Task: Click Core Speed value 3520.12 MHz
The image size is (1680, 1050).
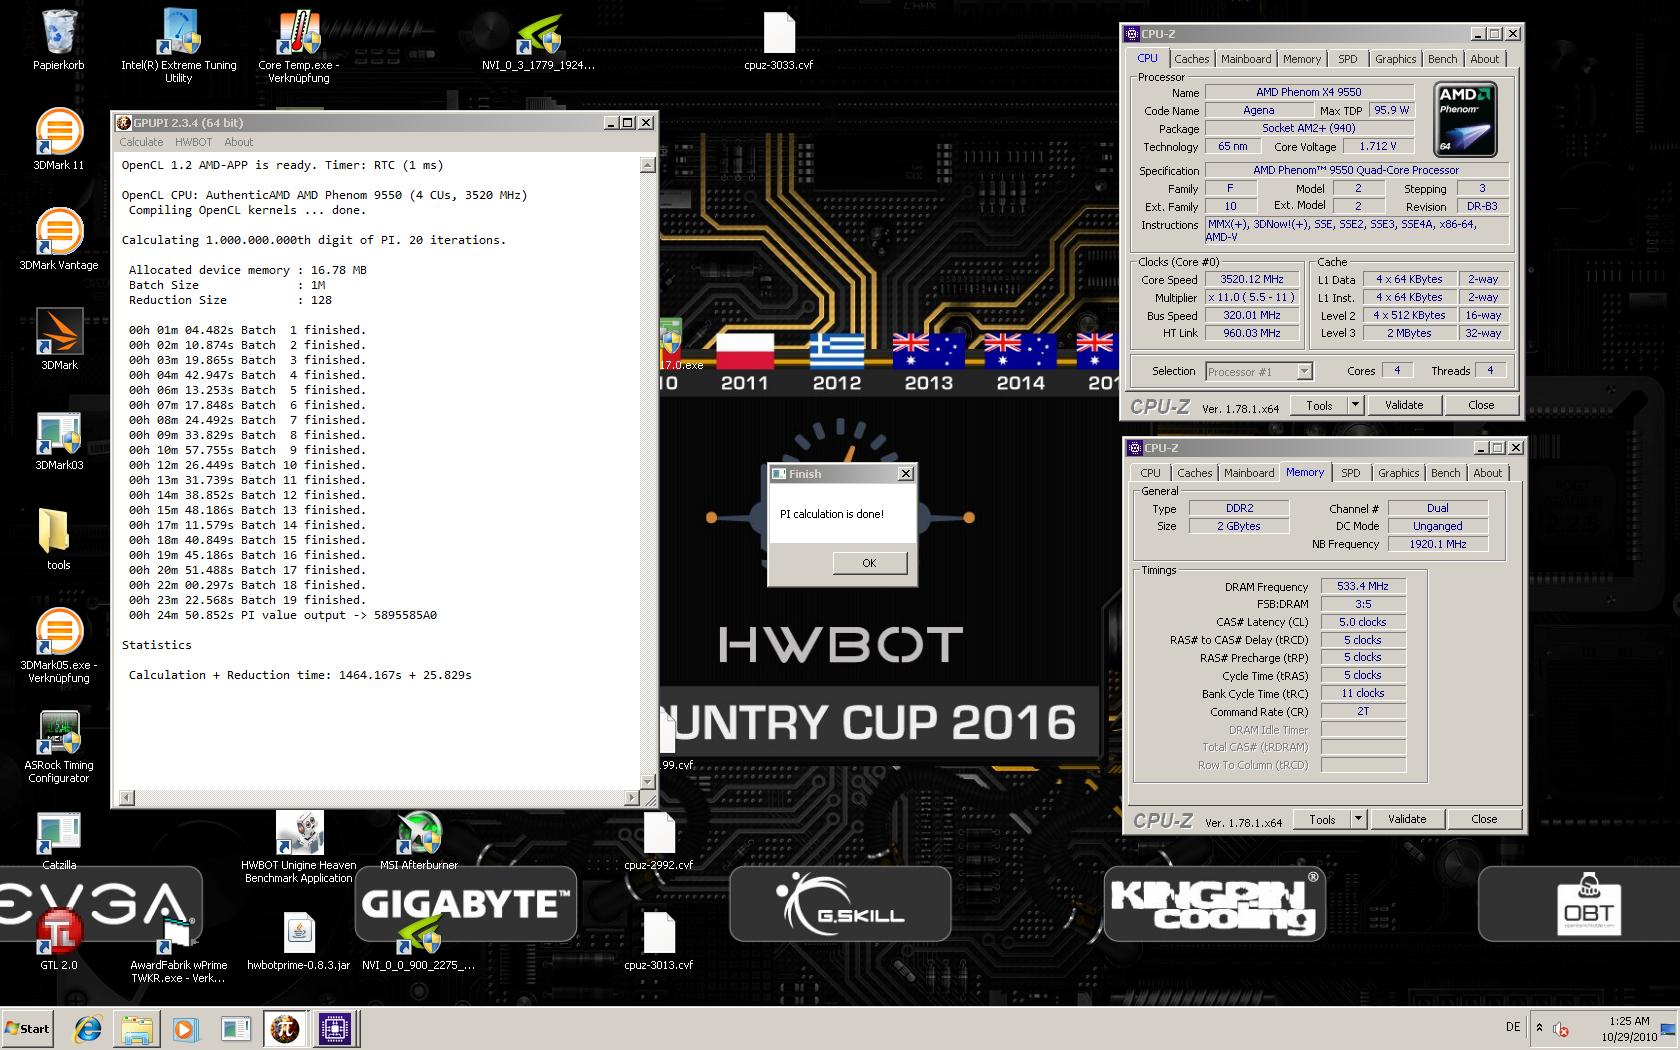Action: 1251,279
